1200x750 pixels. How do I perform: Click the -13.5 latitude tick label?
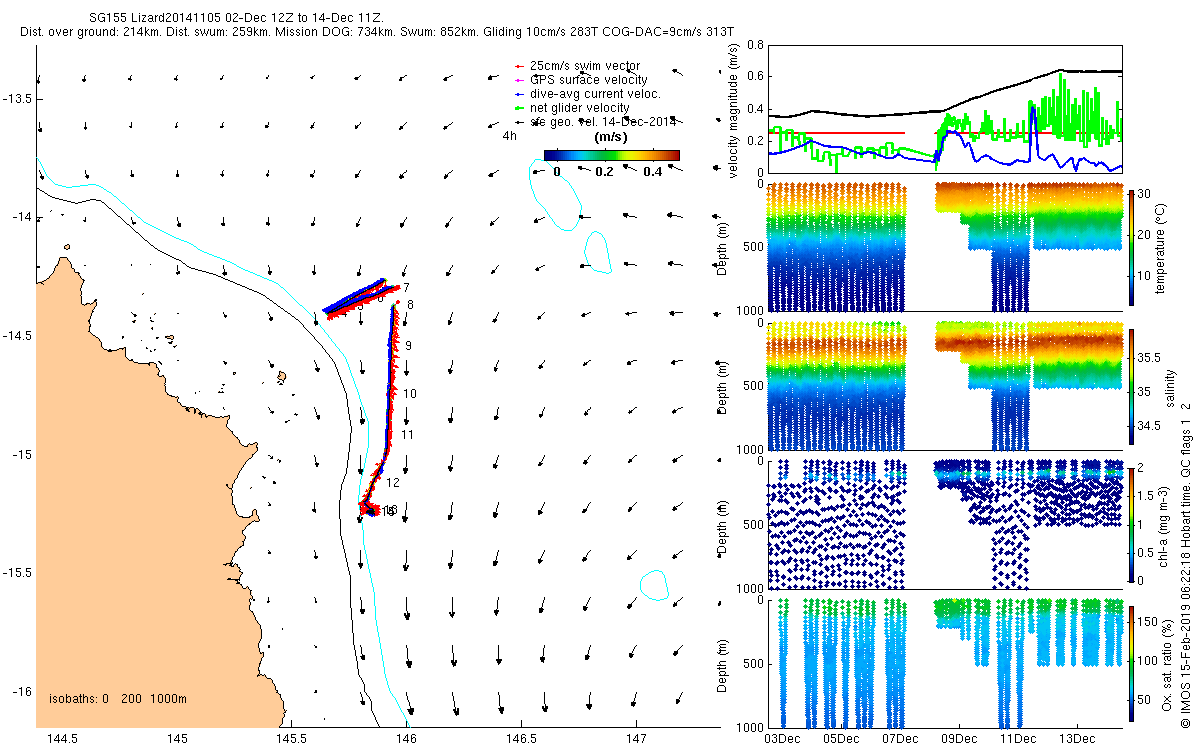coord(17,98)
